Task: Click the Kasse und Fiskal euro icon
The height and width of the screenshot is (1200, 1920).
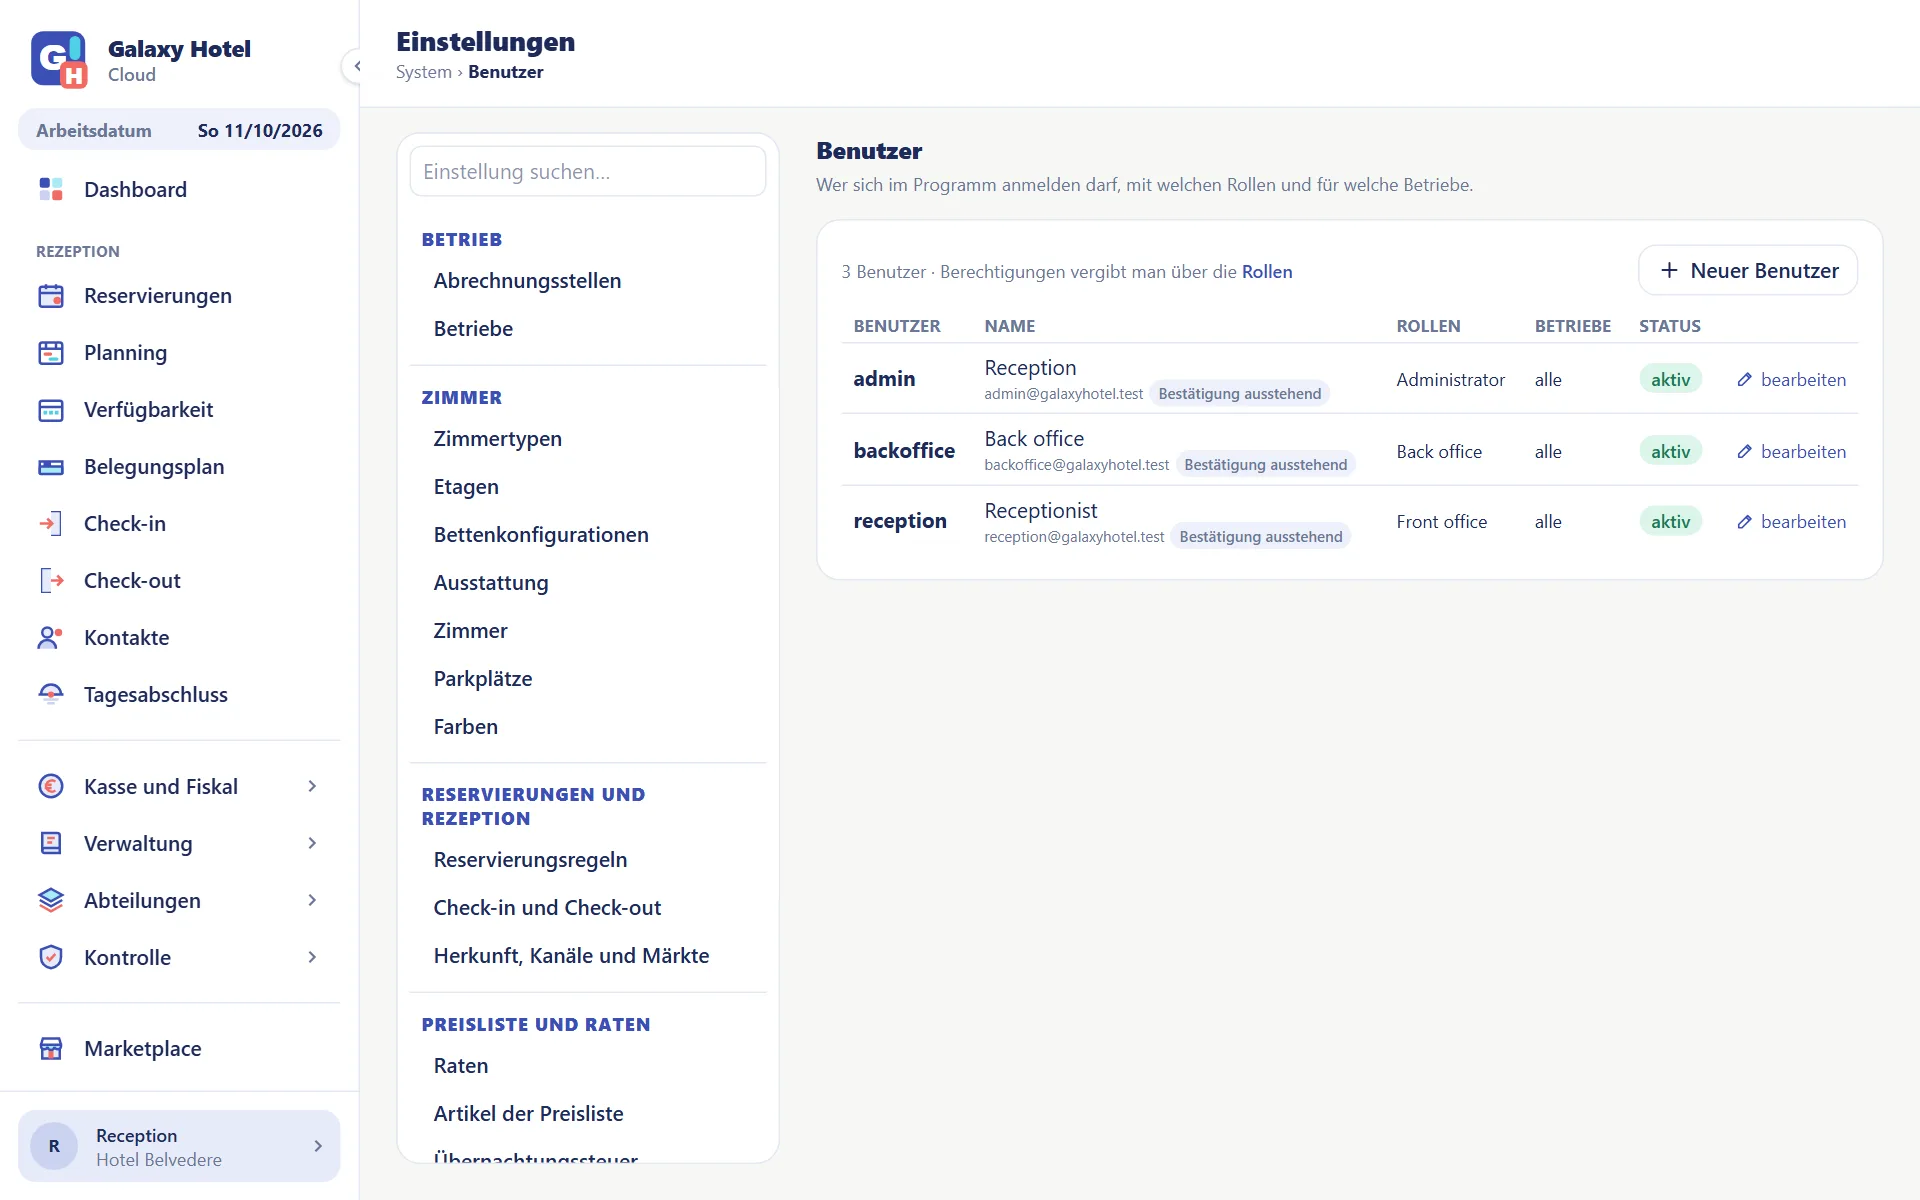Action: click(51, 787)
